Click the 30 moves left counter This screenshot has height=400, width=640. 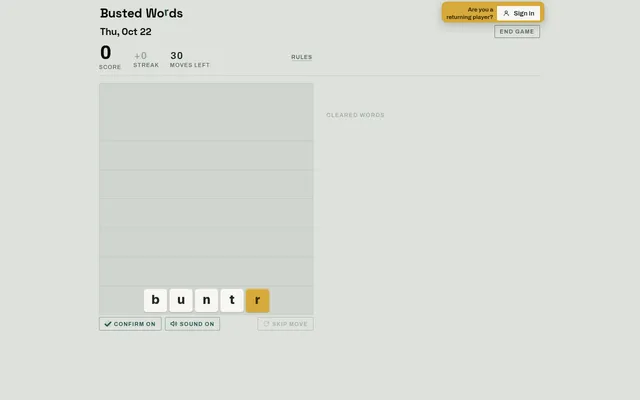[x=177, y=56]
